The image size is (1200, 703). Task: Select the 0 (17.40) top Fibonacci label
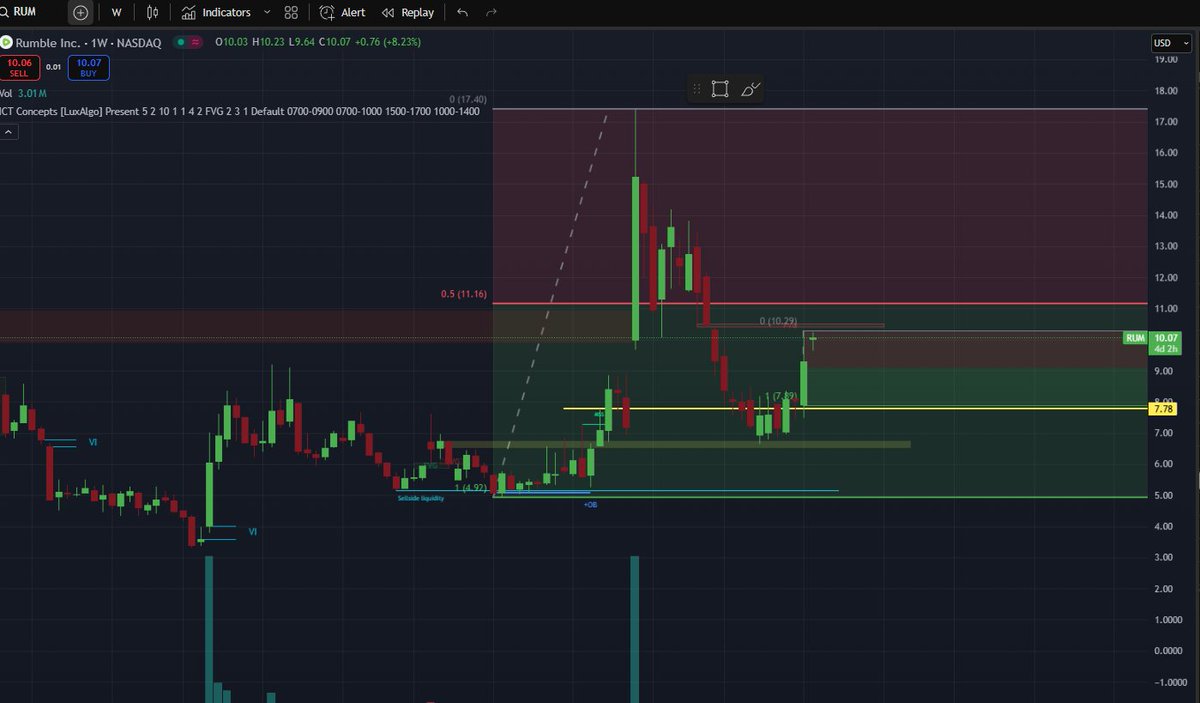coord(468,100)
